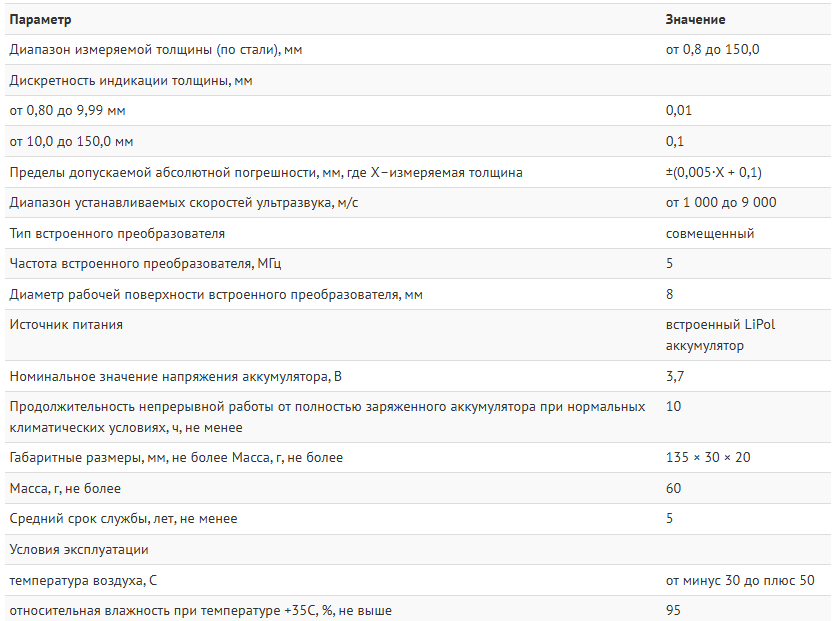Click the "Частота встроенного преобразователя, МГц" label
Viewport: 837px width, 621px height.
(152, 264)
